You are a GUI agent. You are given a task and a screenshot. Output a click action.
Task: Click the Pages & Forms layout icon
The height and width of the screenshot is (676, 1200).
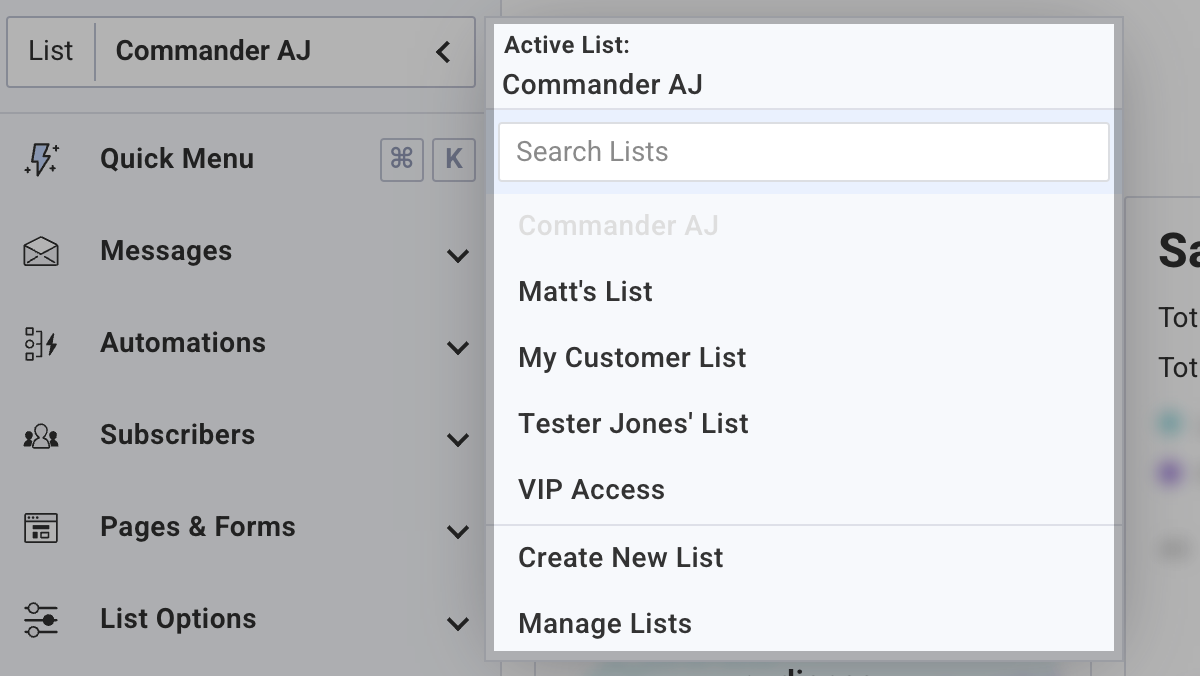tap(41, 528)
